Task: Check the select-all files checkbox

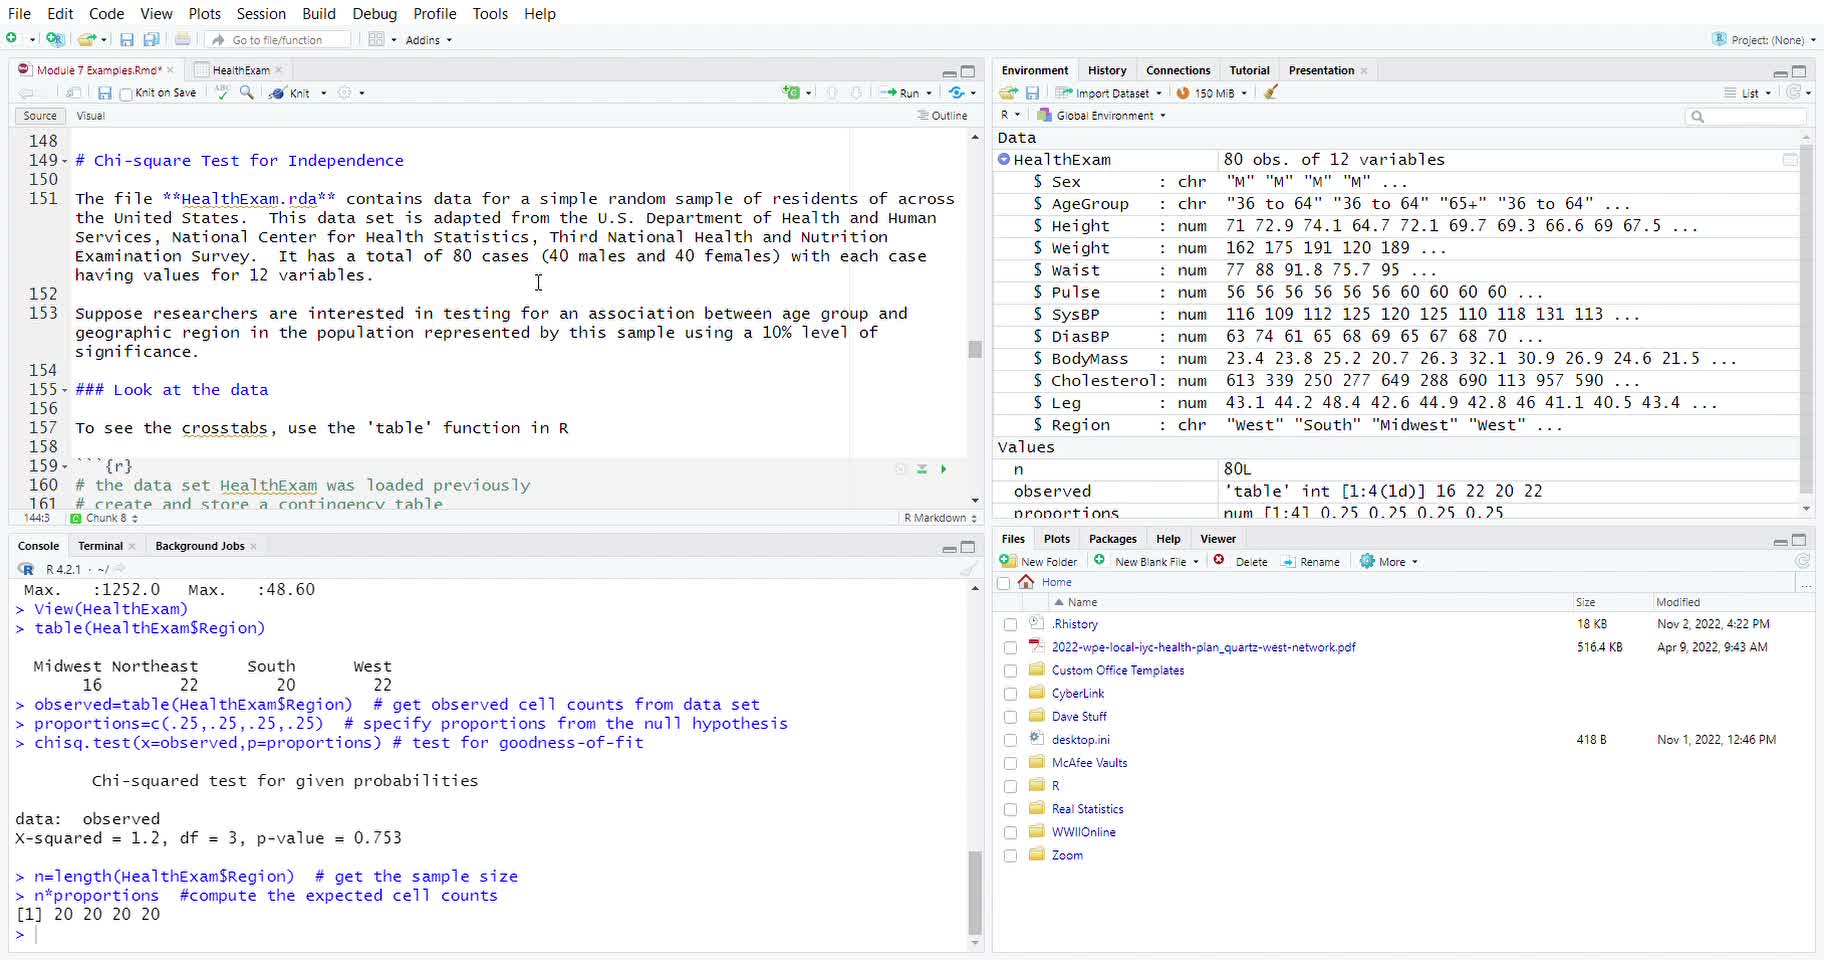Action: pos(1004,583)
